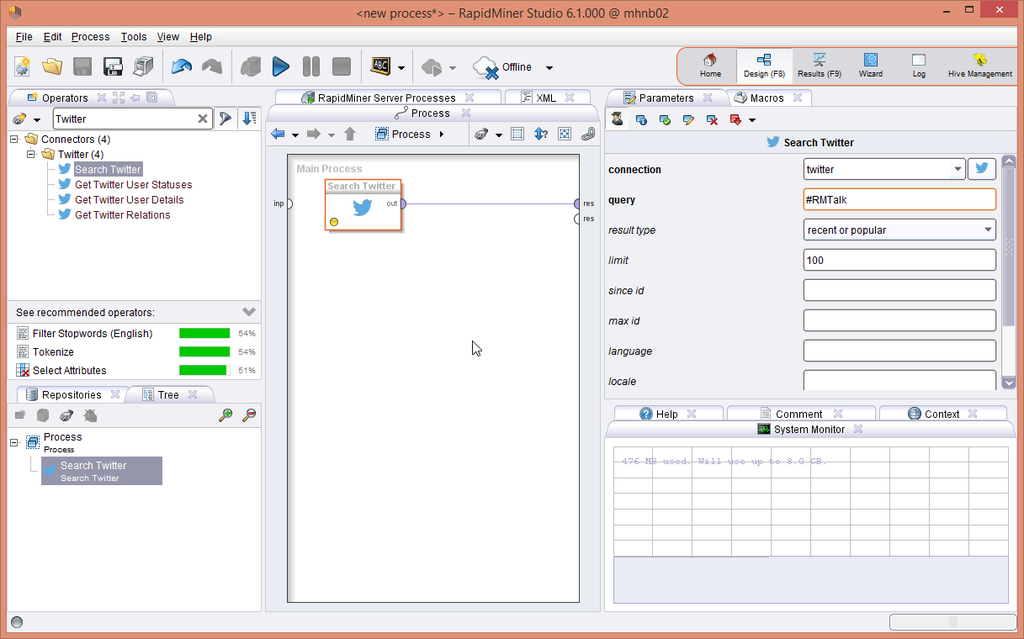Click the Save As floppy disk icon
Image resolution: width=1024 pixels, height=639 pixels.
point(112,67)
